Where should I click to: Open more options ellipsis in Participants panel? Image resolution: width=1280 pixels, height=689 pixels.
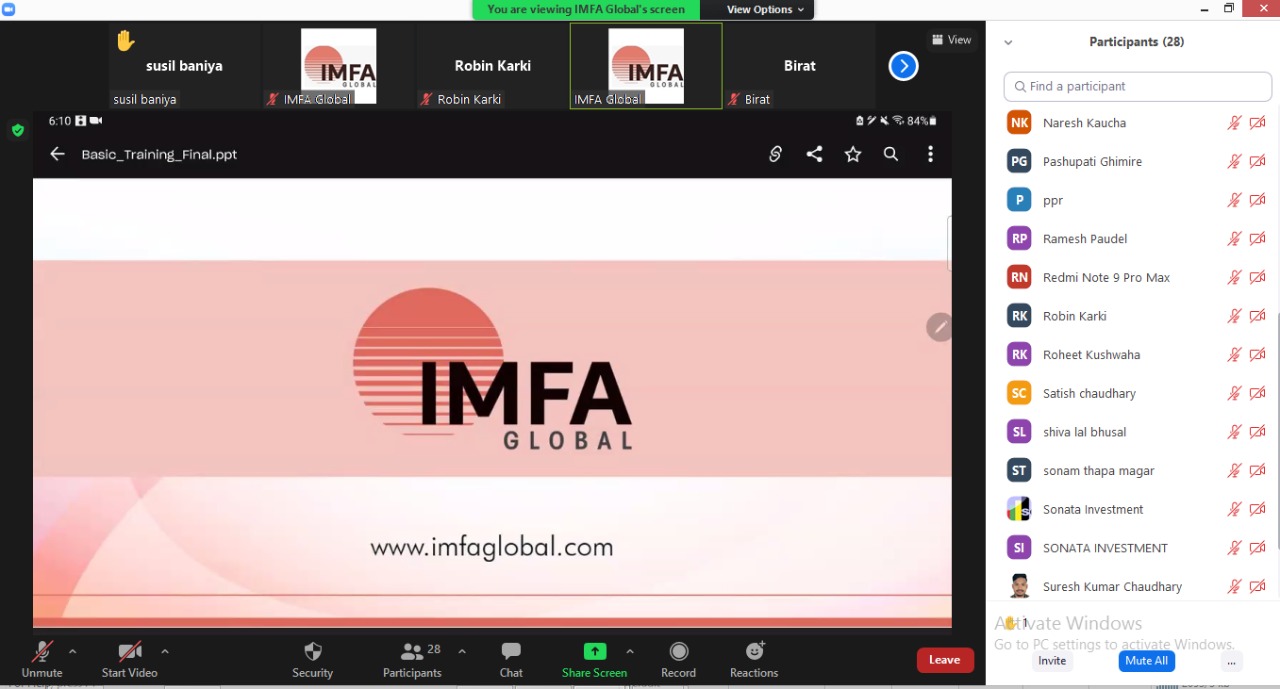tap(1231, 661)
